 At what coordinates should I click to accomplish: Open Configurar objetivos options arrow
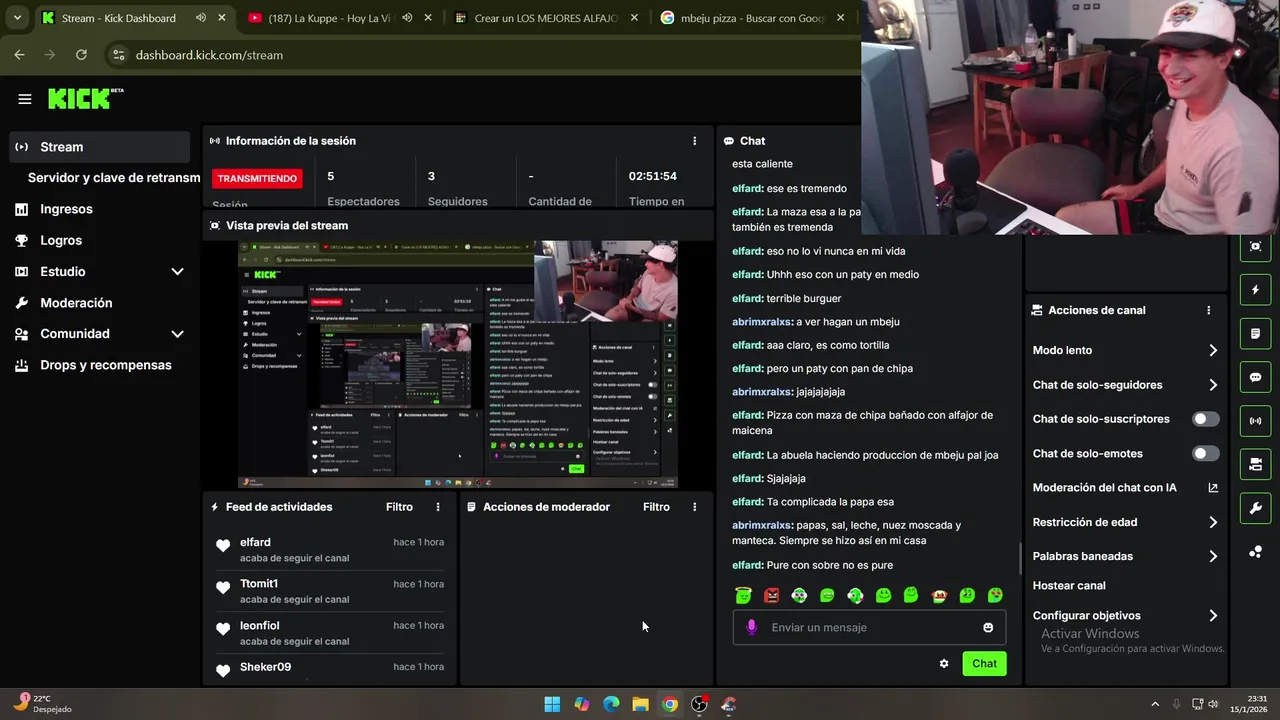(1212, 616)
